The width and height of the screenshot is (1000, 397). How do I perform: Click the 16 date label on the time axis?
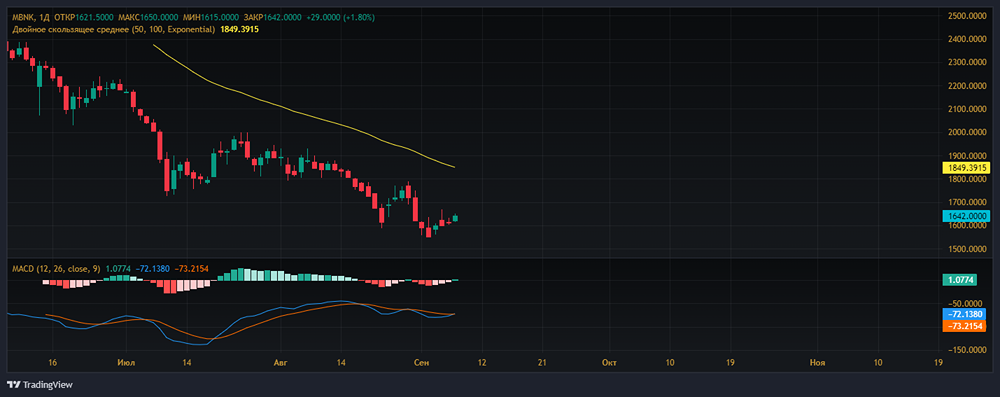53,363
